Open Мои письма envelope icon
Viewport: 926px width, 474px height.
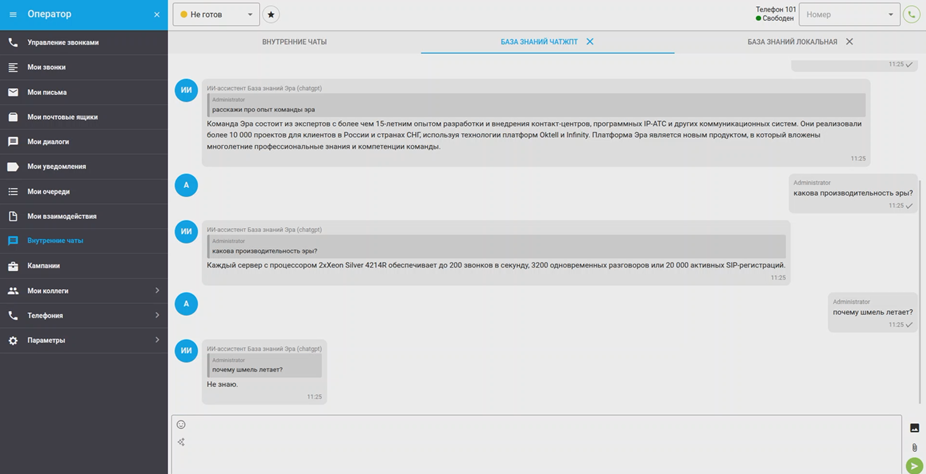click(13, 92)
